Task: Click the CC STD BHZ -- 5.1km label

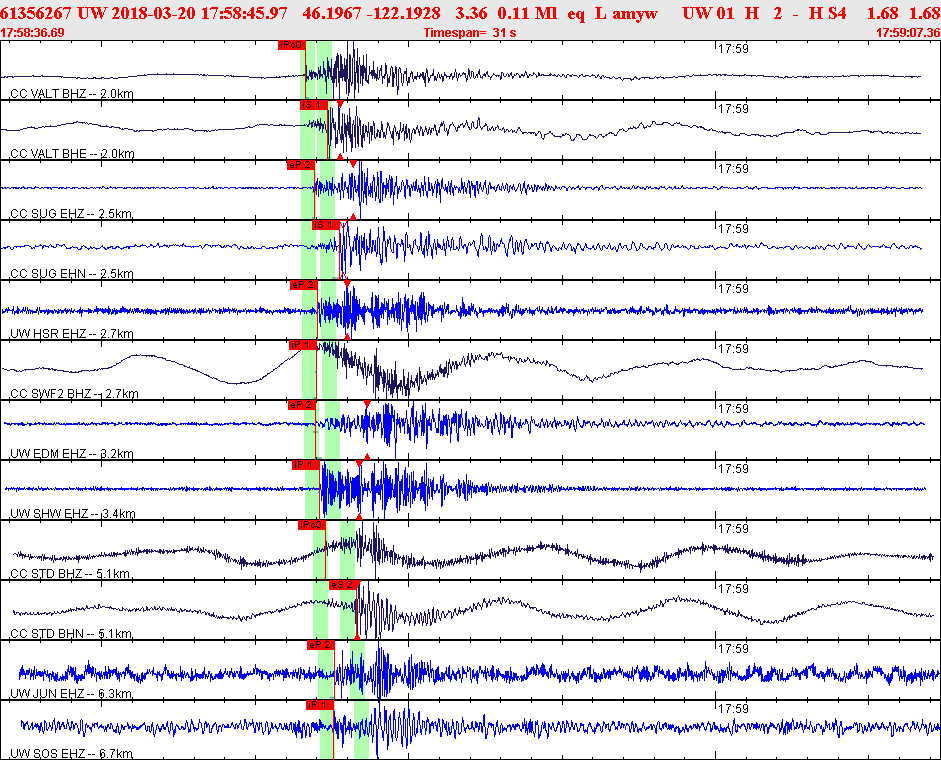Action: click(71, 574)
